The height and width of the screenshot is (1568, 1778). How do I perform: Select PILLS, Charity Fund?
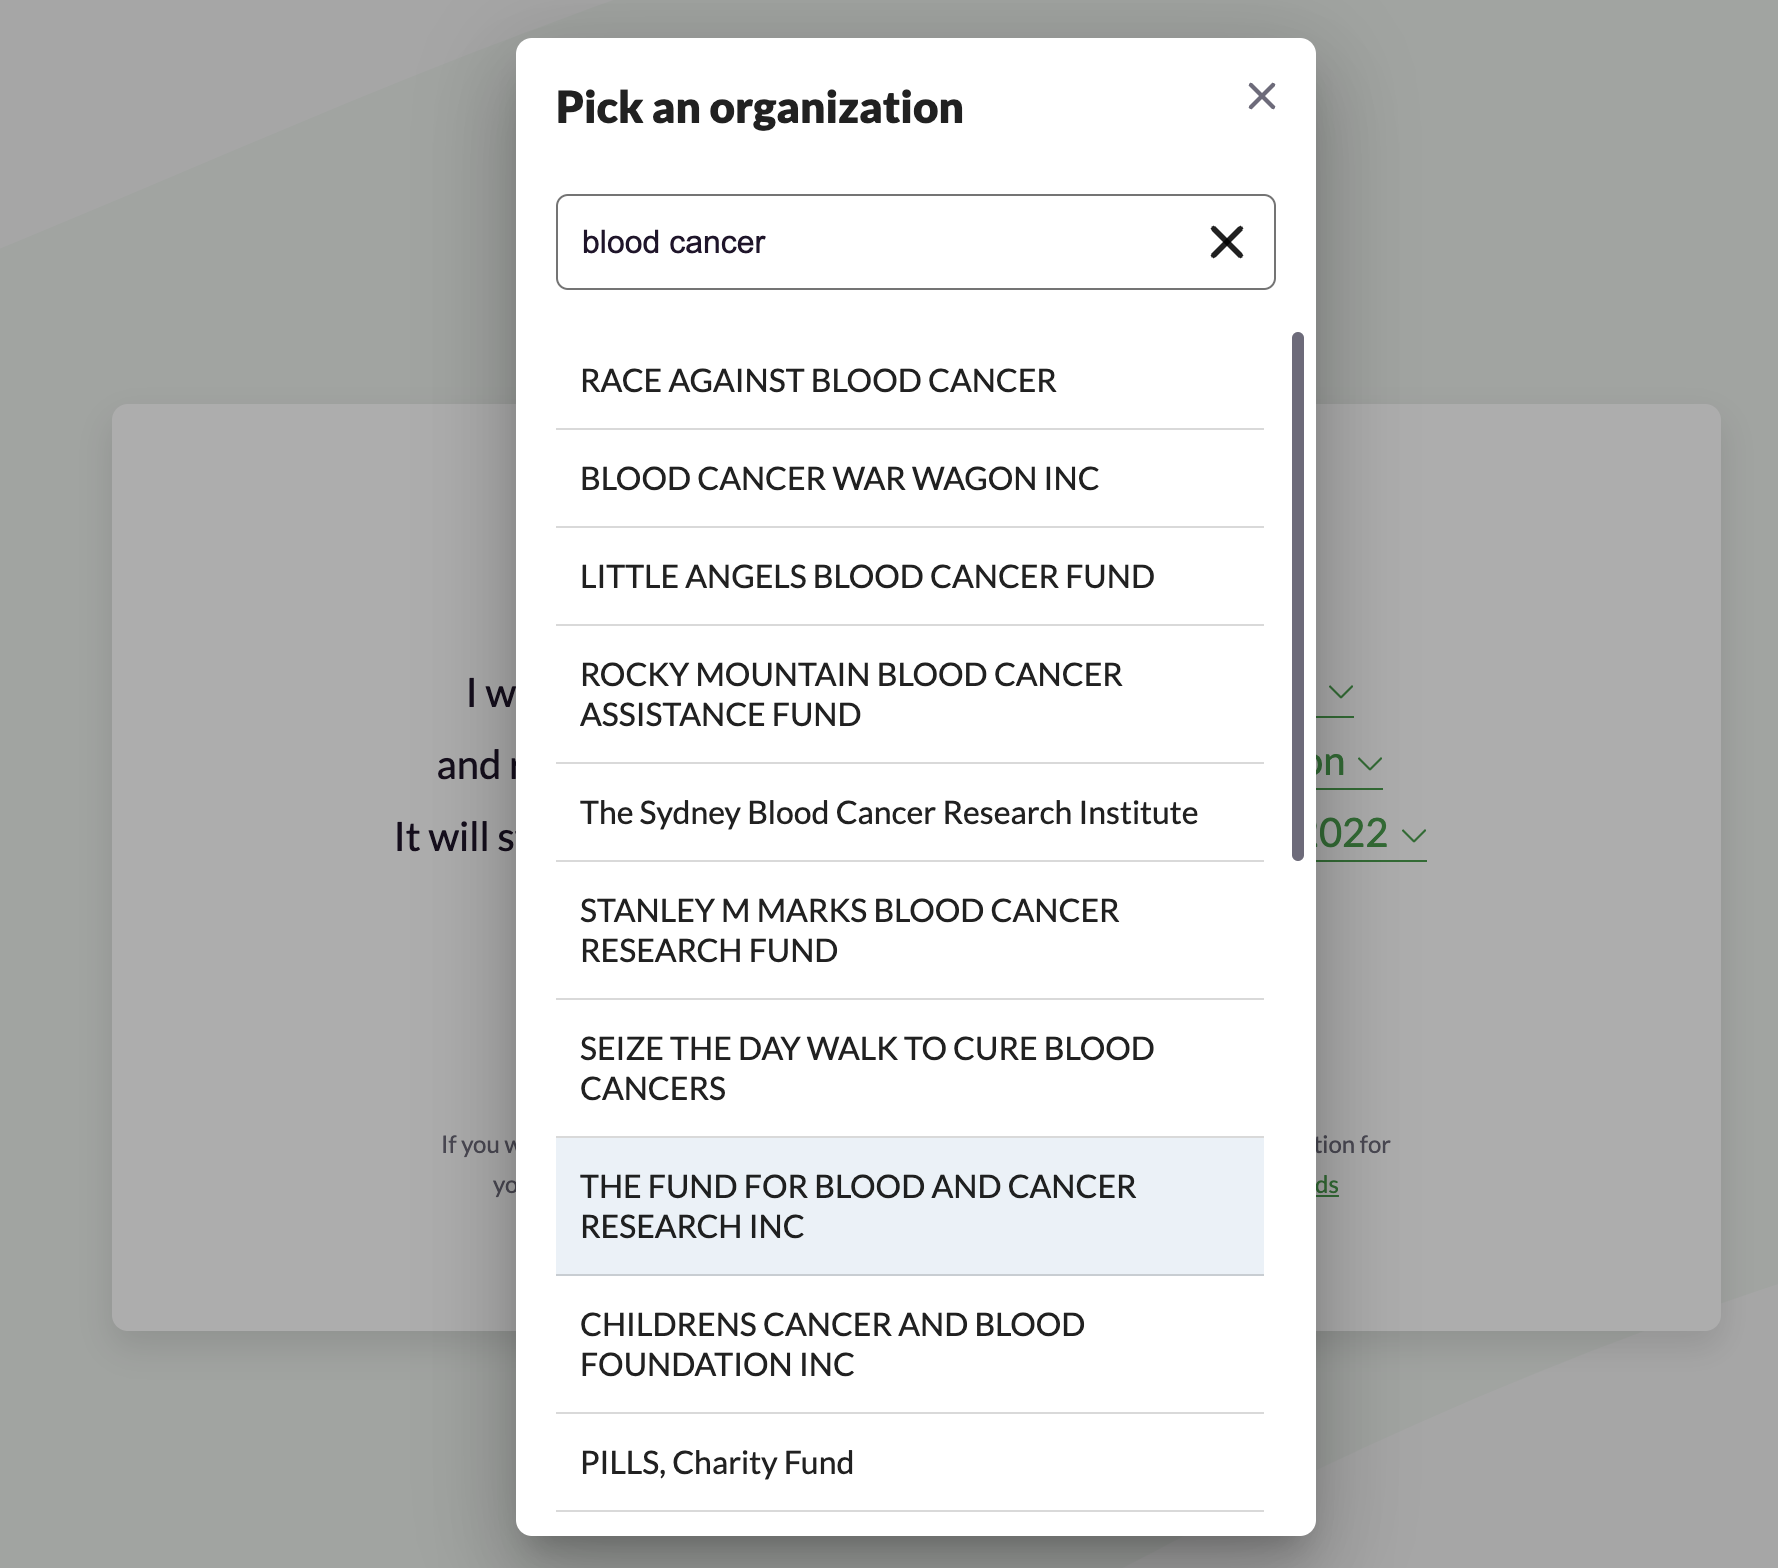point(910,1463)
